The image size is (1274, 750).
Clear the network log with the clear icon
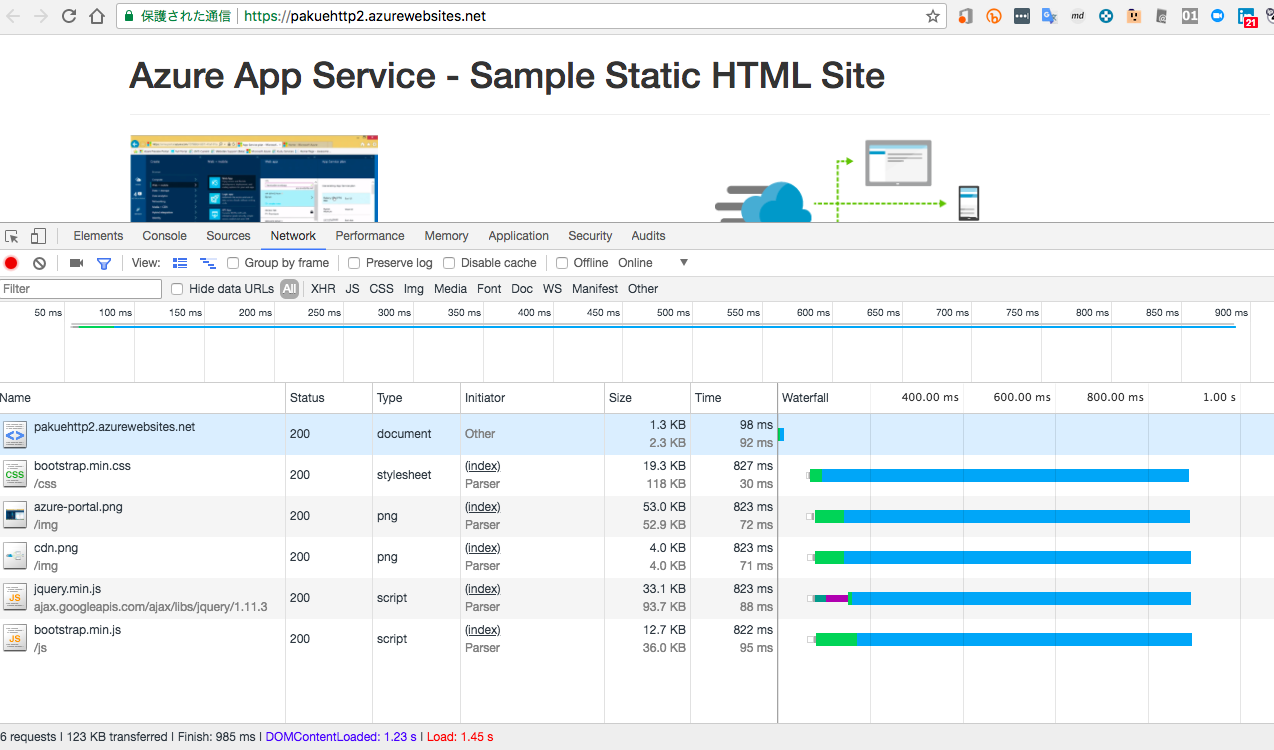[x=39, y=263]
